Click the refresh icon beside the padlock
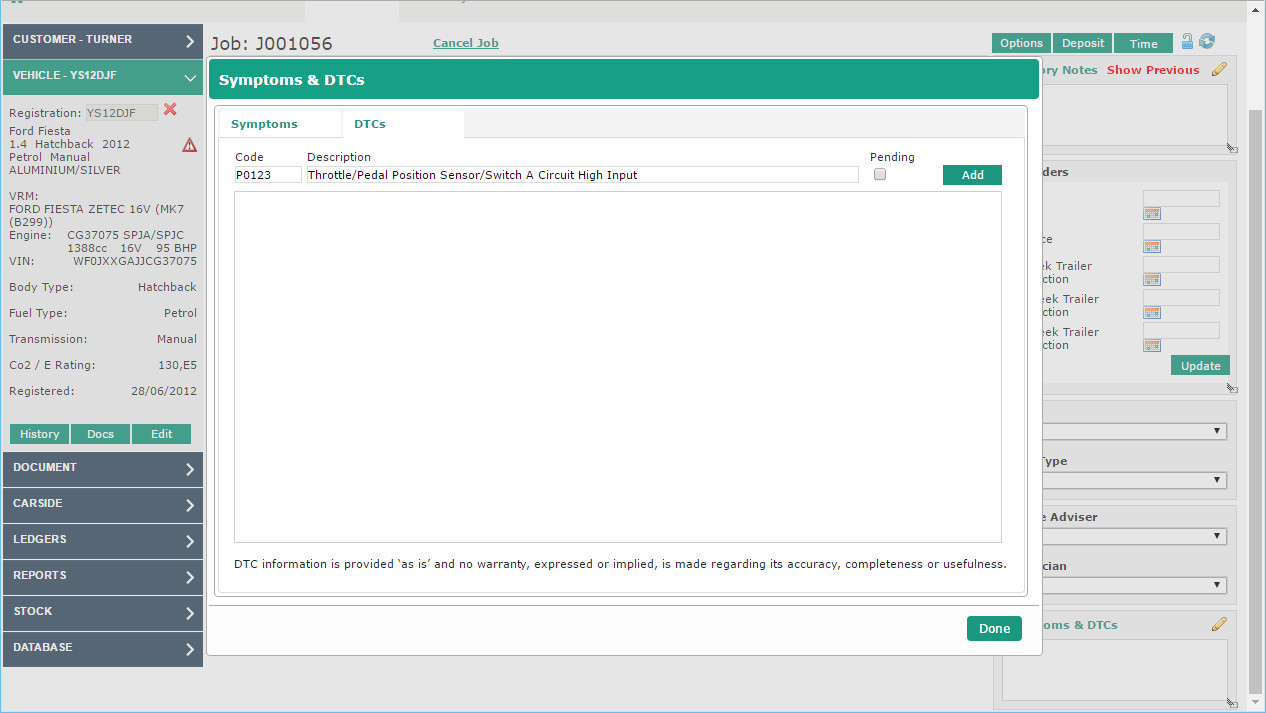The image size is (1266, 713). (x=1207, y=42)
